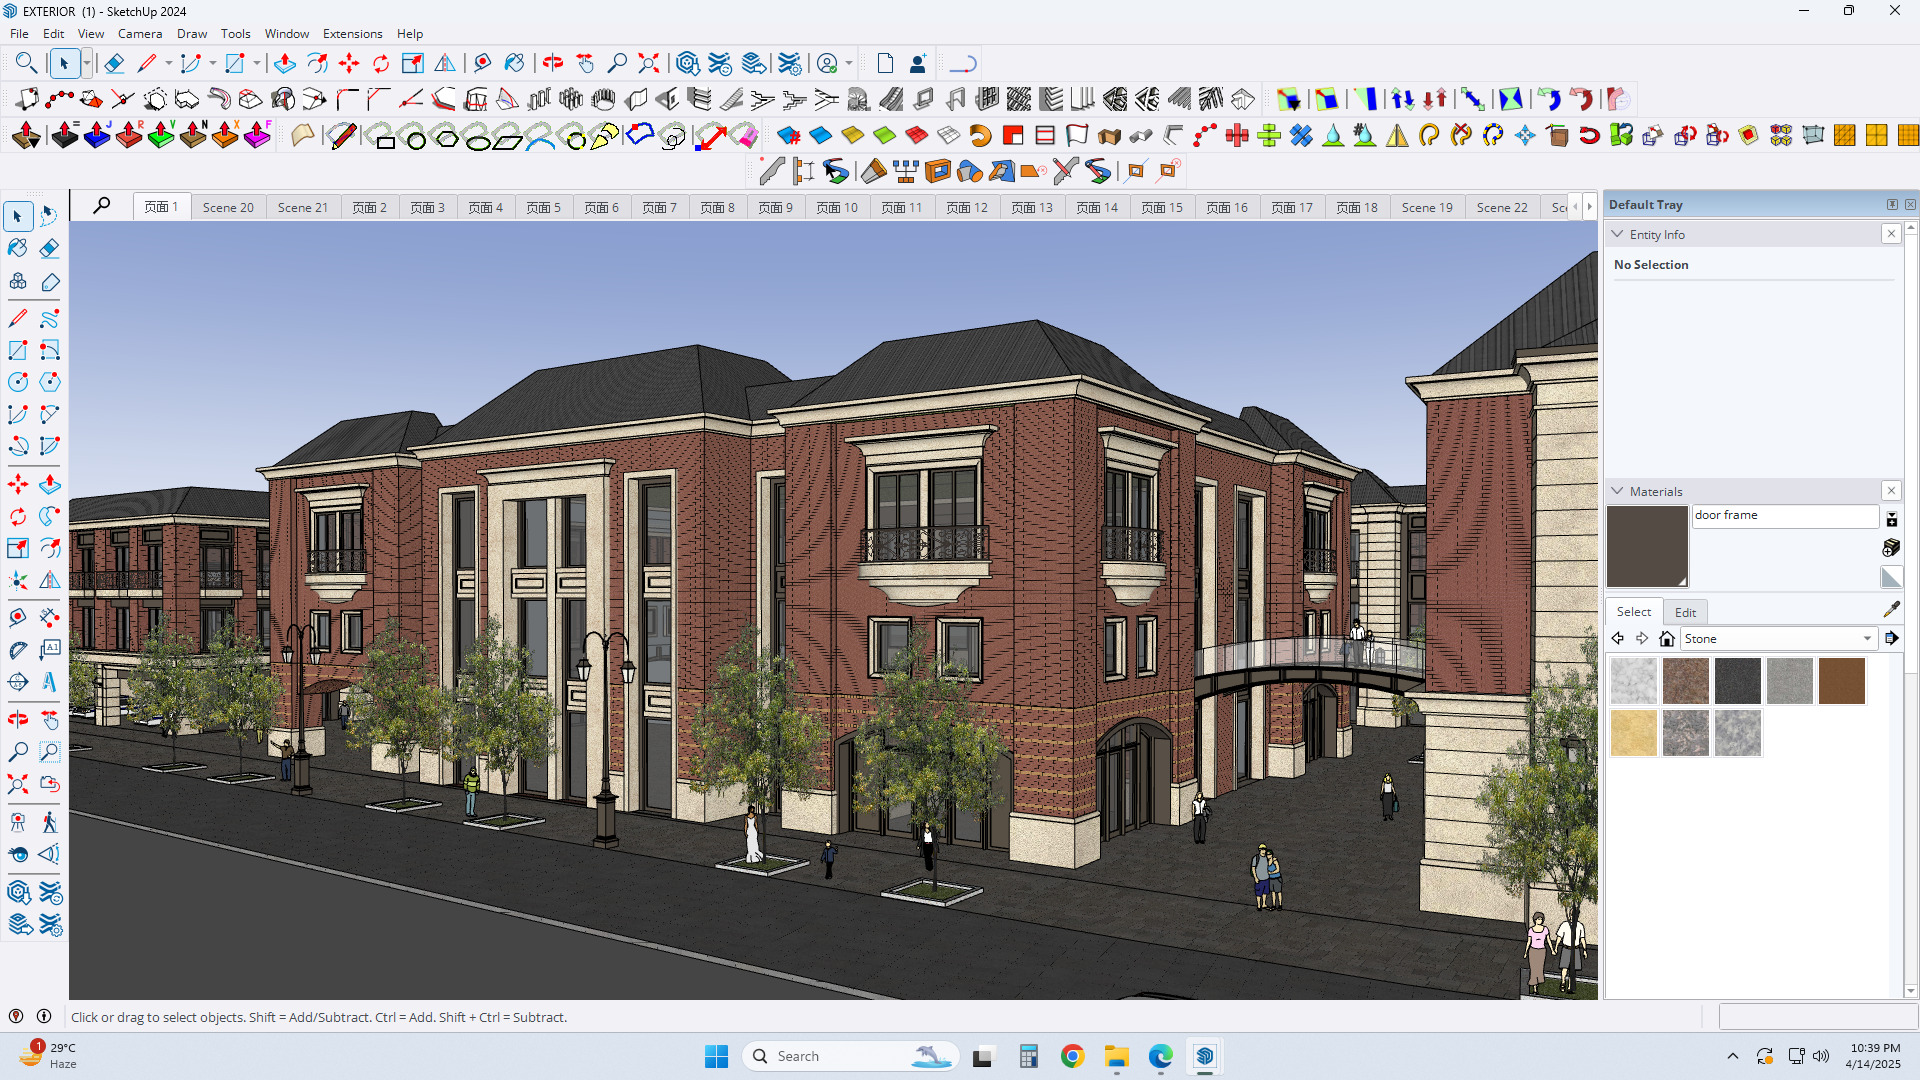Click the Search magnifier in top toolbar
Viewport: 1920px width, 1080px height.
pos(26,64)
